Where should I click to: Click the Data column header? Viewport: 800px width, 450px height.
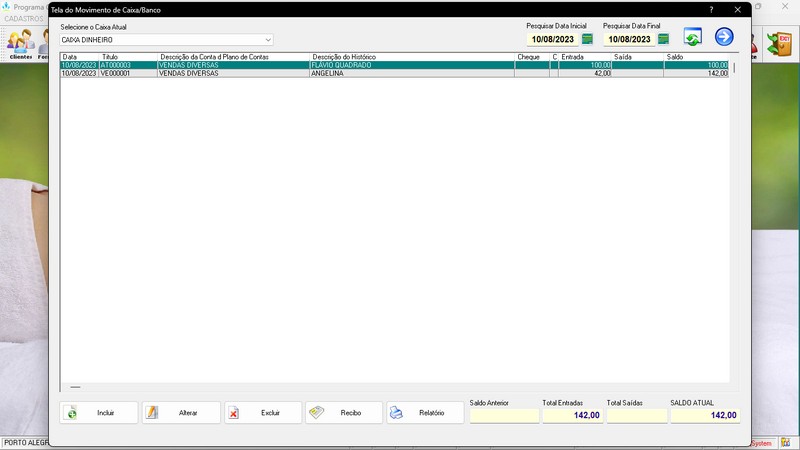pos(80,57)
